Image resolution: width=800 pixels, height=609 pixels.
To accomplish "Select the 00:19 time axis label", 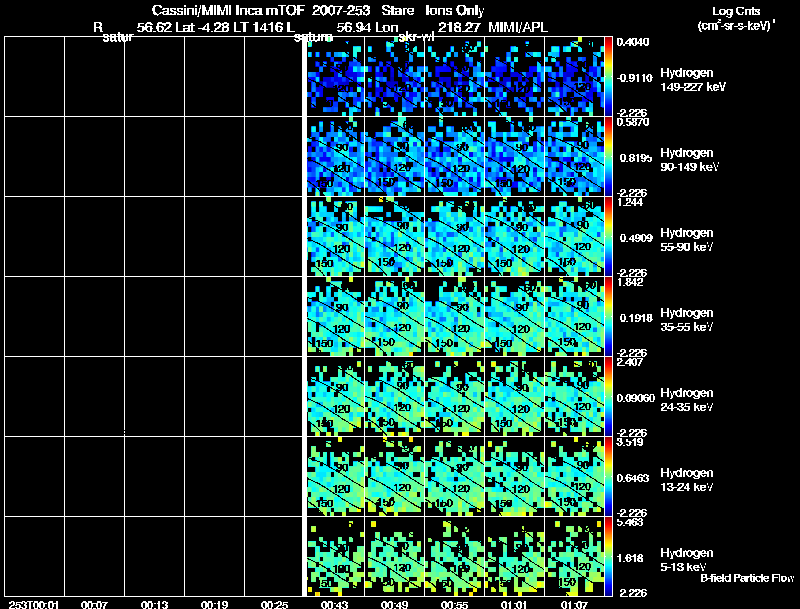I will pos(214,604).
